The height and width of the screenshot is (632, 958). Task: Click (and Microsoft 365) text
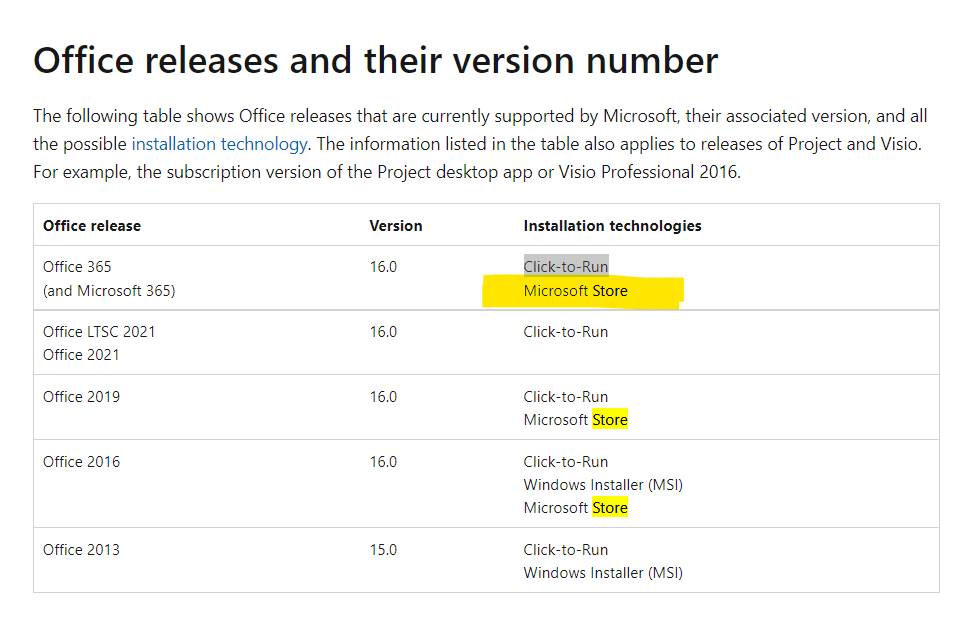(x=109, y=291)
